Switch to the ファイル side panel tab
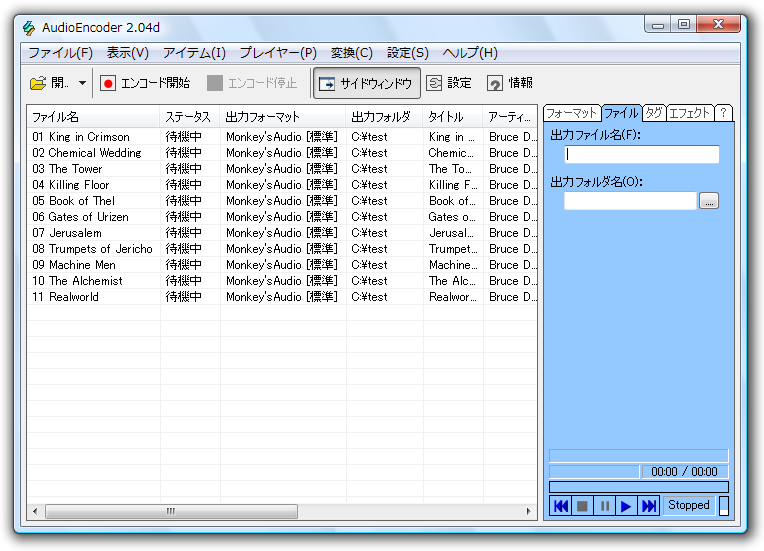The width and height of the screenshot is (764, 551). pos(621,113)
